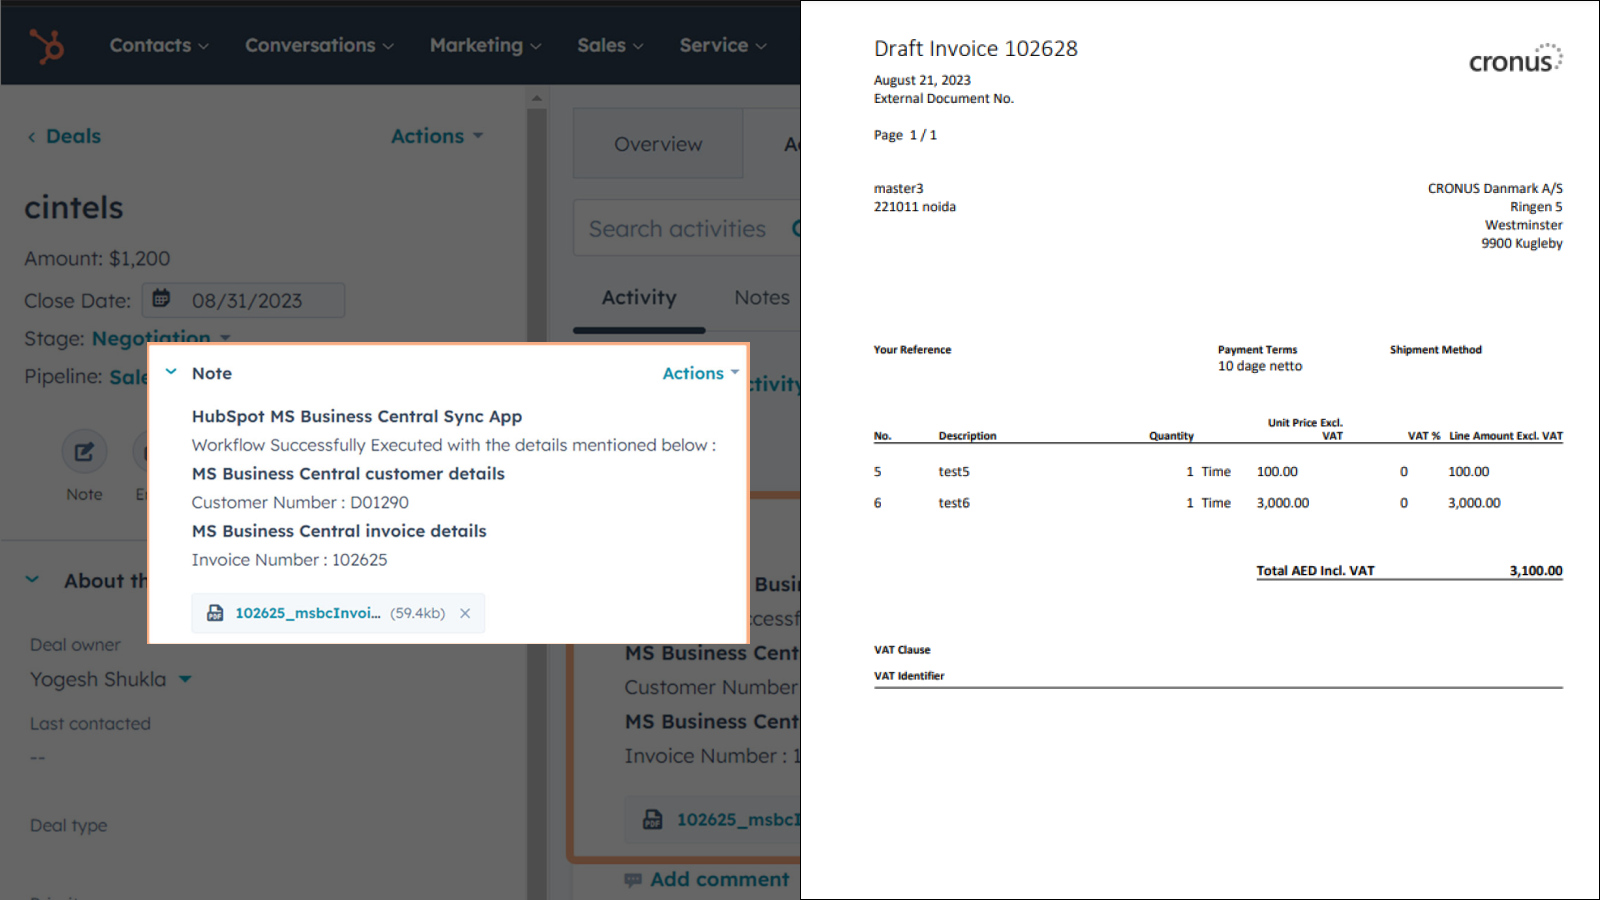
Task: Remove the 102625 attachment with the X
Action: click(465, 613)
